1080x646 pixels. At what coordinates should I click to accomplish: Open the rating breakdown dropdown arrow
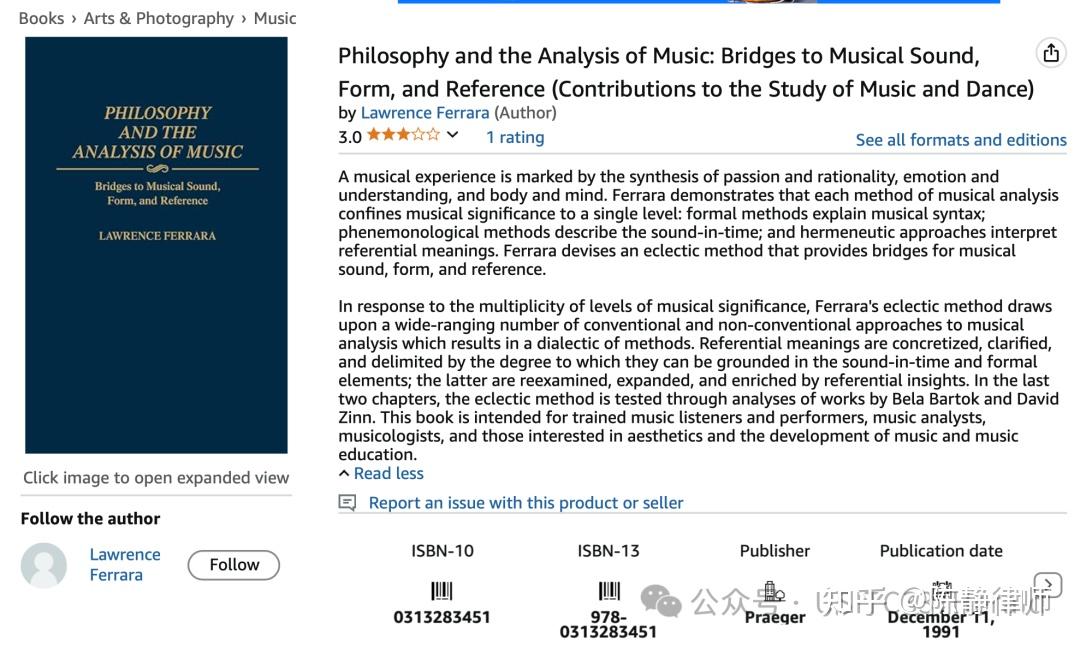pos(453,135)
